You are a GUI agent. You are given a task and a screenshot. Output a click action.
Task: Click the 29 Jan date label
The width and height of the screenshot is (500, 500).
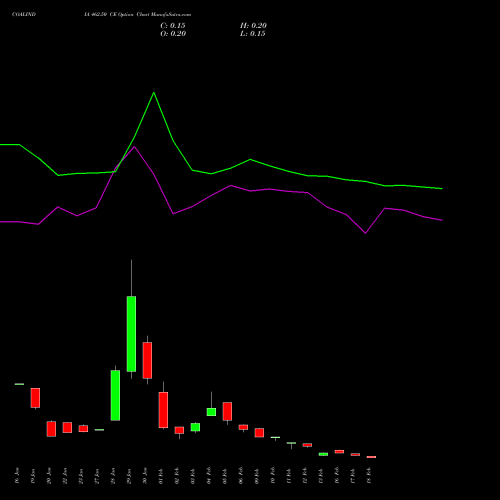pos(129,476)
